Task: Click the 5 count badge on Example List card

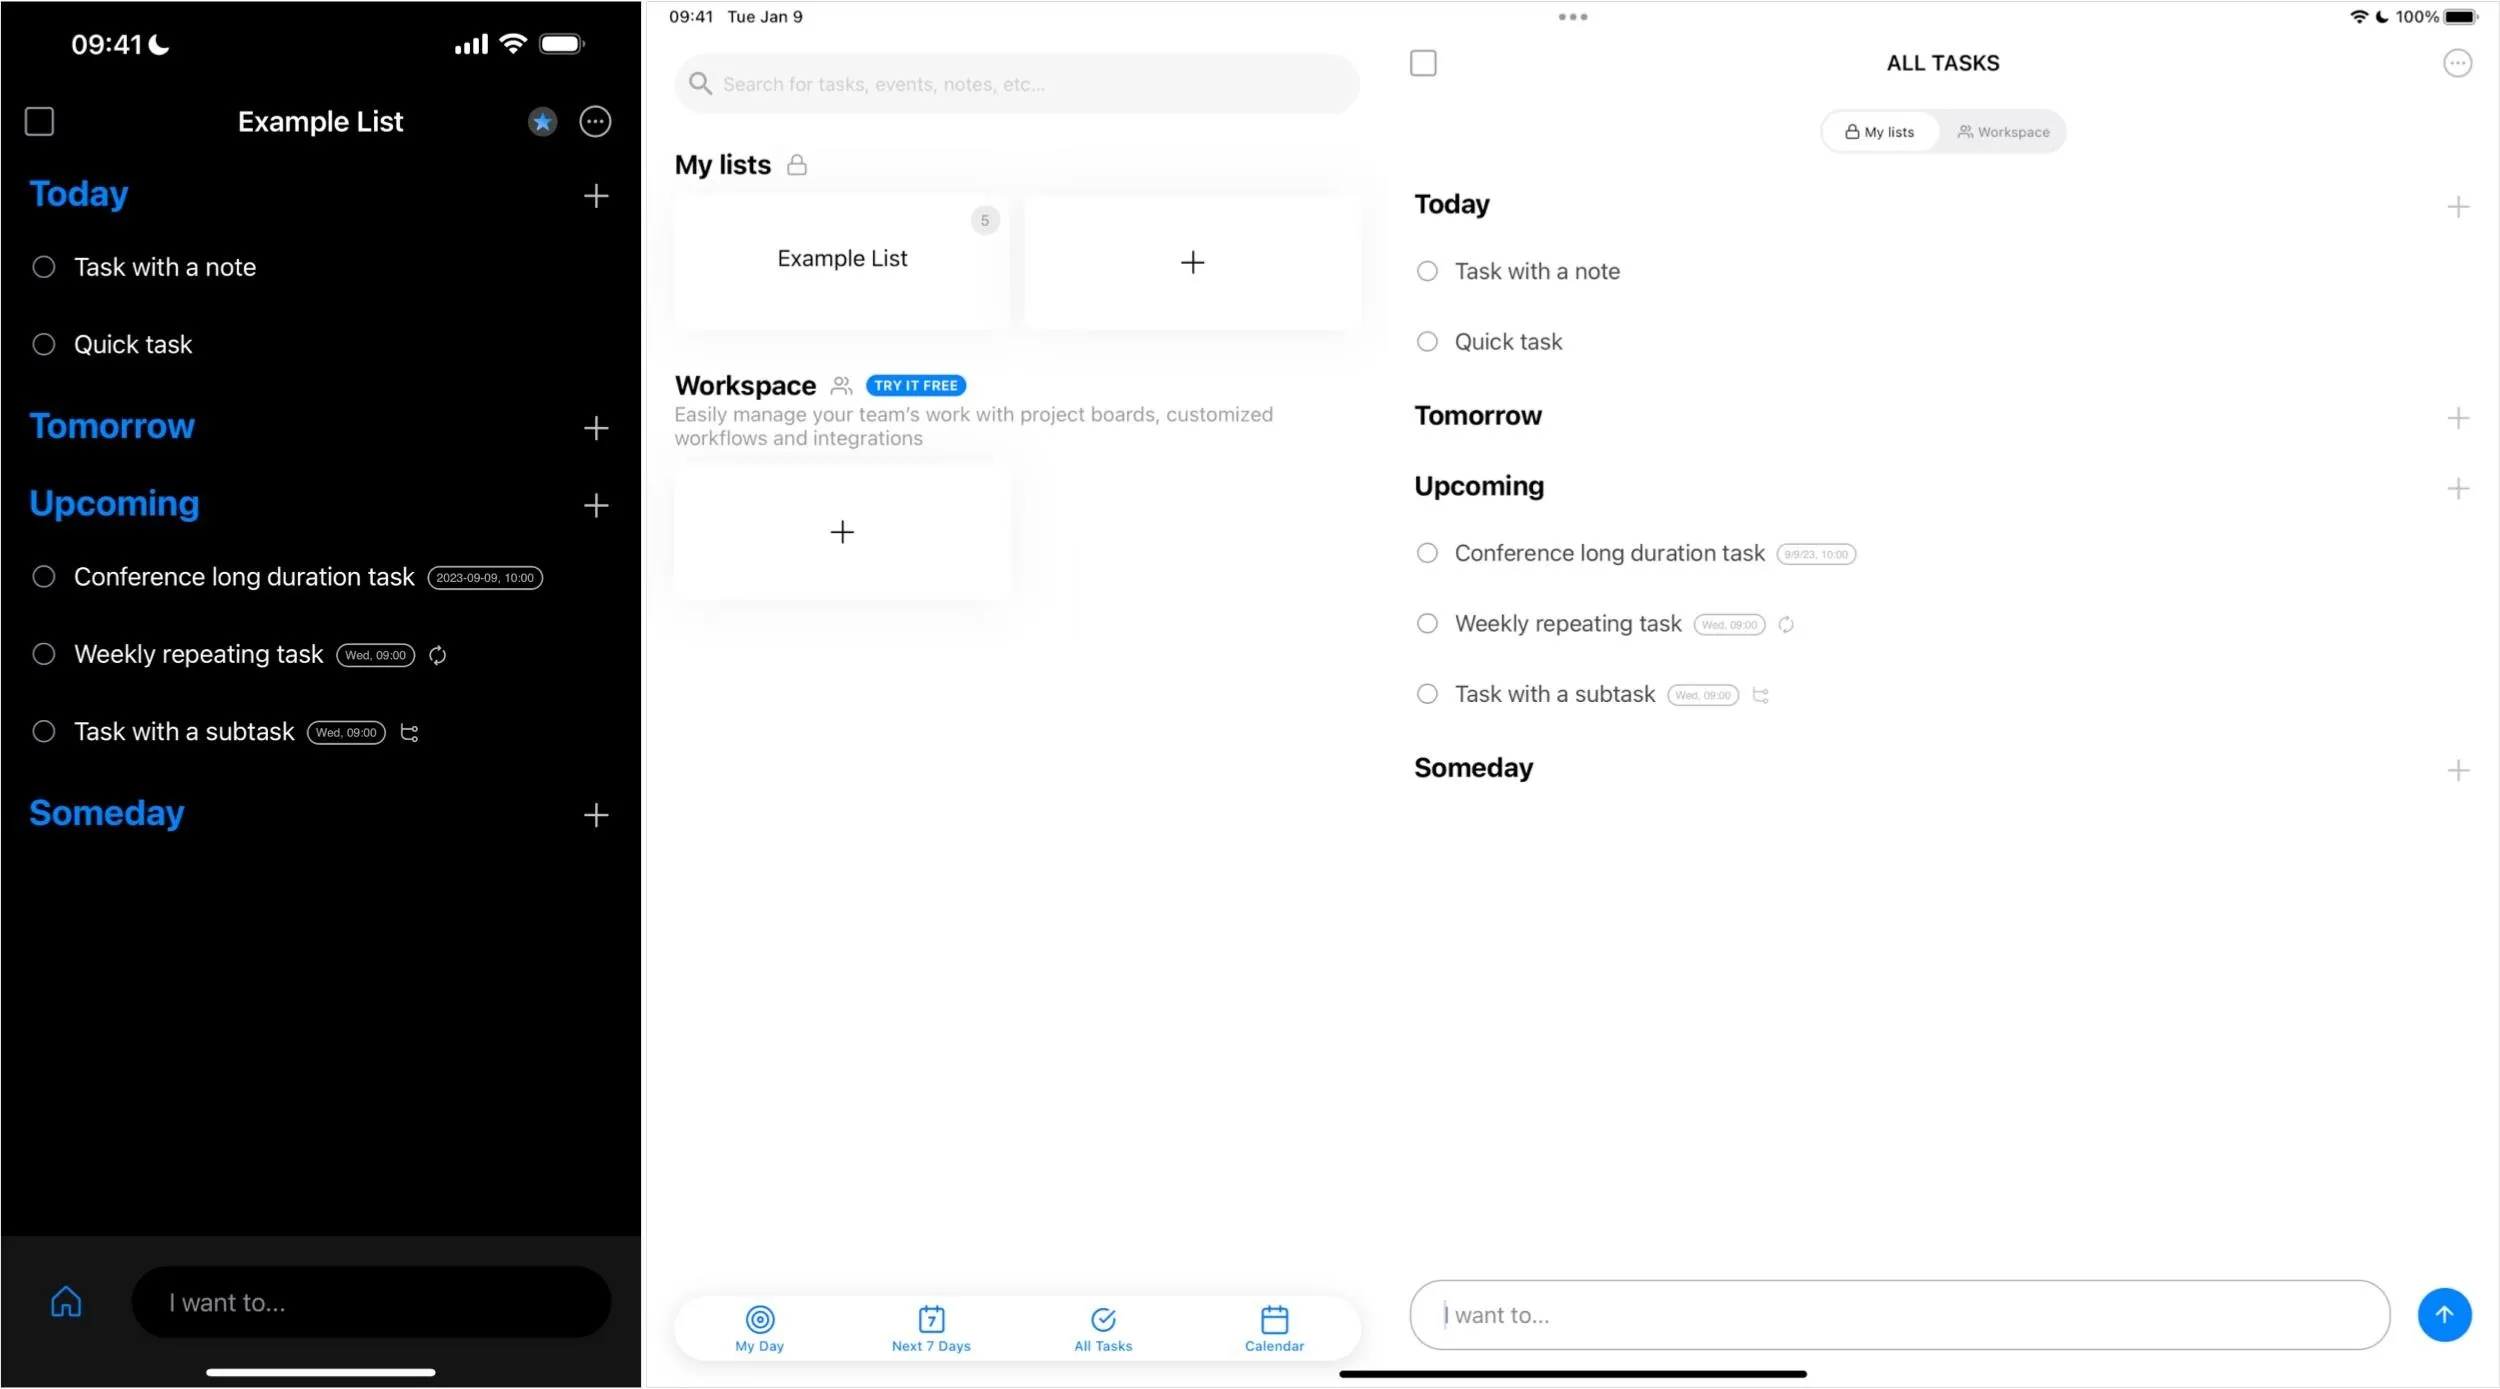Action: 984,220
